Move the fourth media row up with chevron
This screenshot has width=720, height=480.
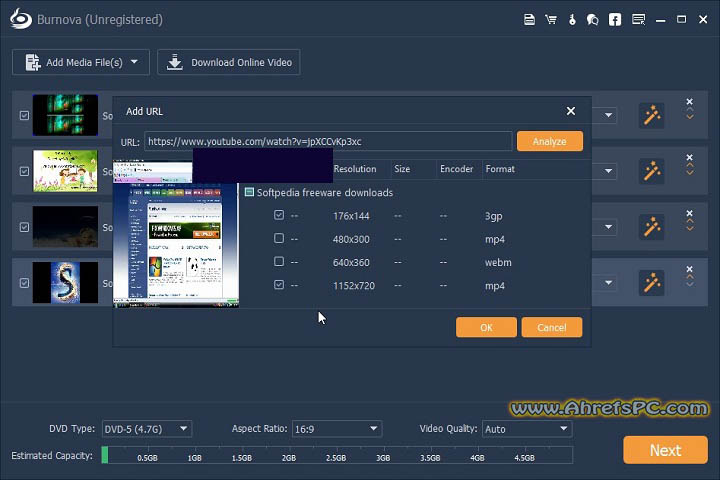690,277
